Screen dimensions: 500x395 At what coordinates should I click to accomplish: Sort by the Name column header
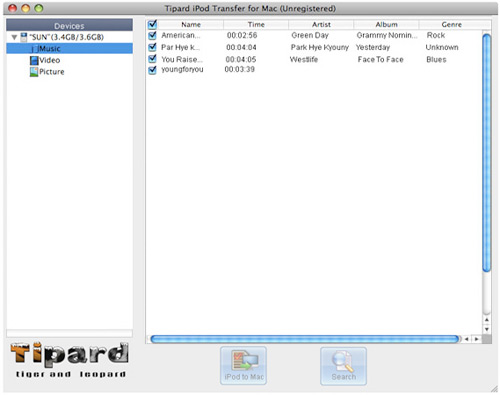pos(191,24)
